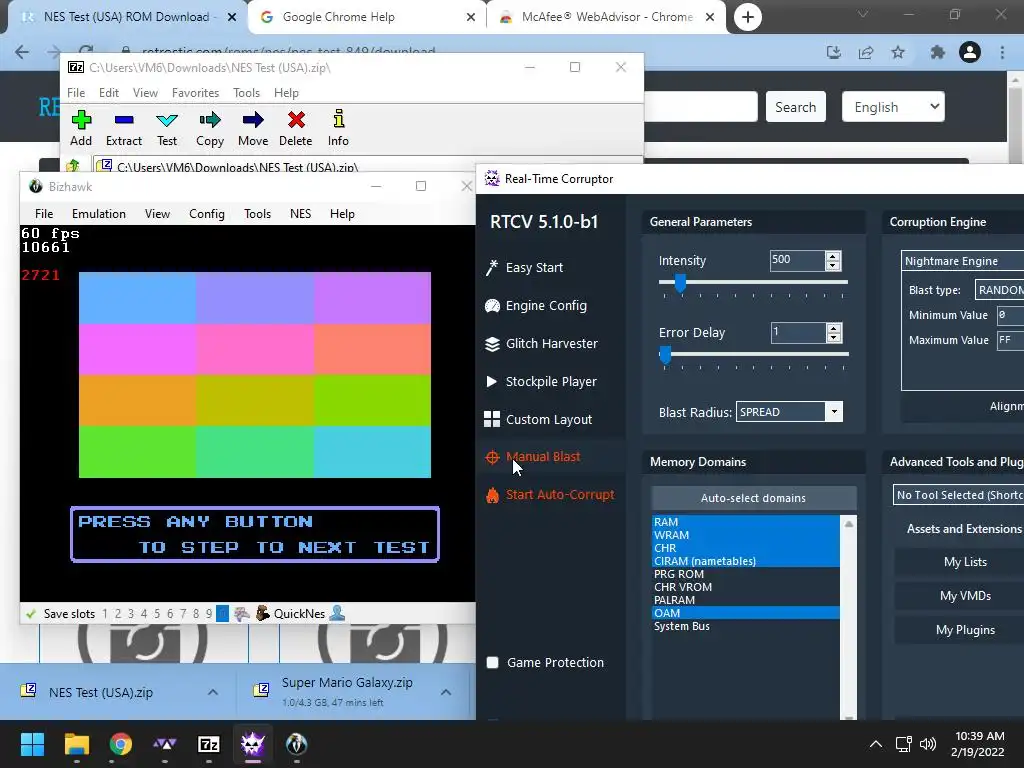Open Engine Config in RTCV

pos(536,306)
